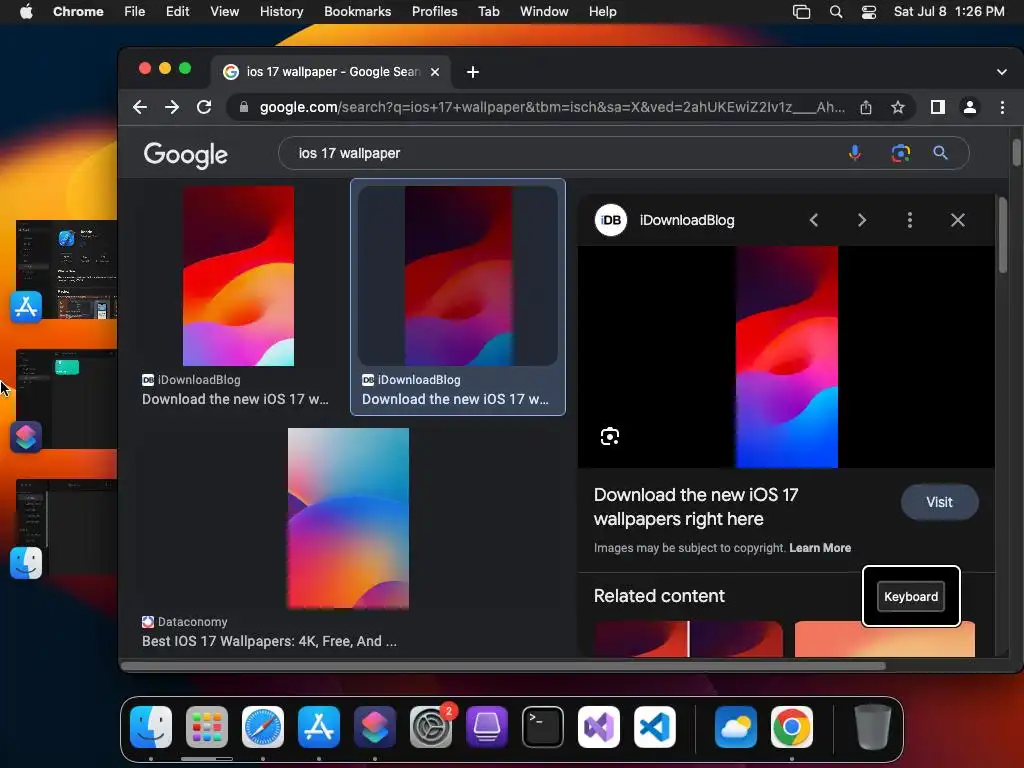Click the large preview wallpaper image
The image size is (1024, 768).
click(x=786, y=357)
